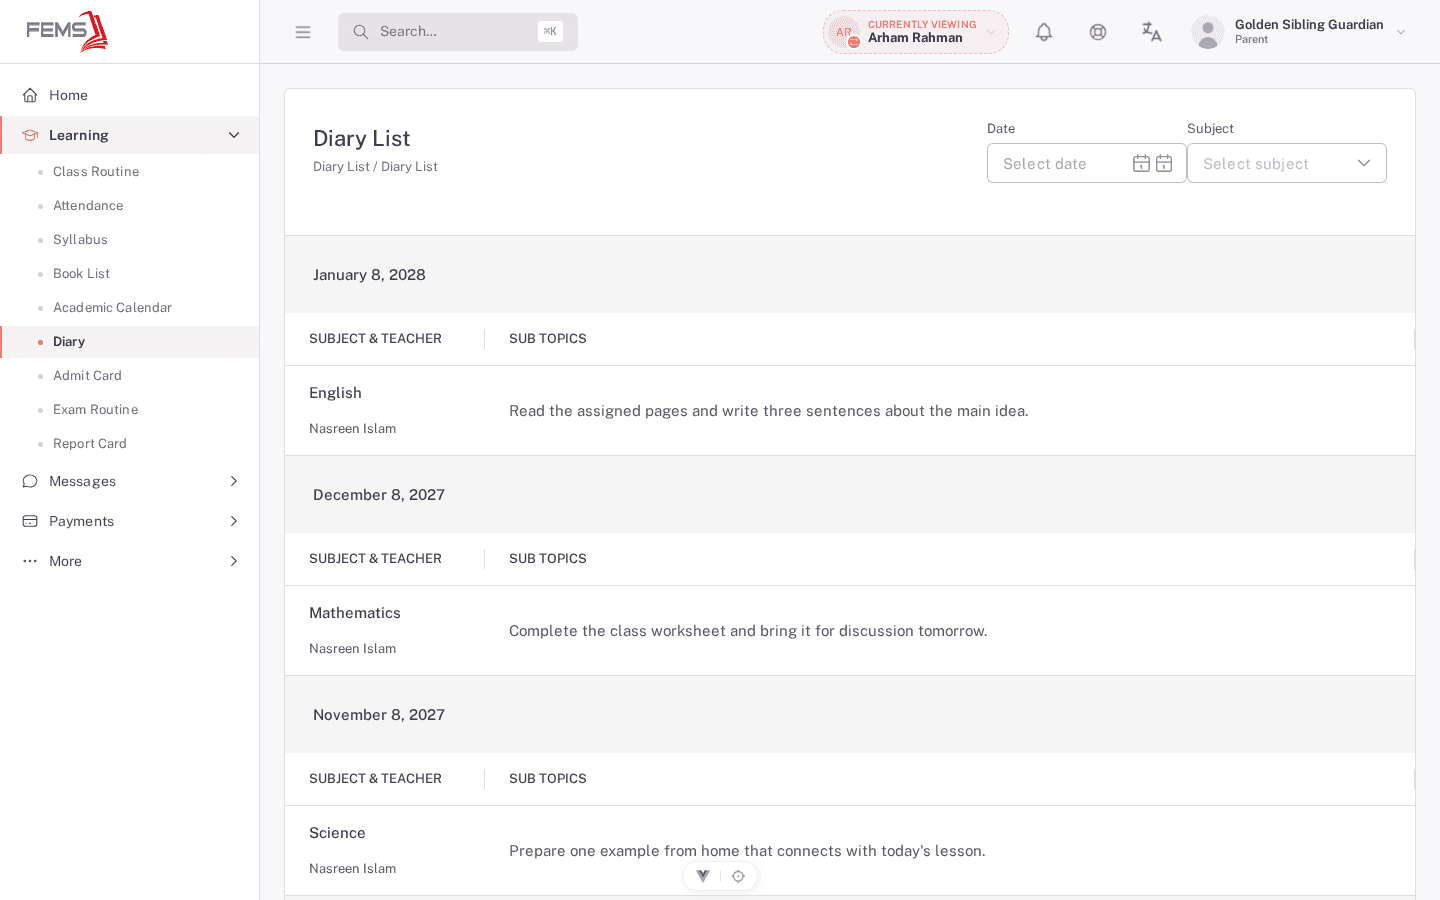
Task: Click the Home icon in sidebar
Action: (x=30, y=95)
